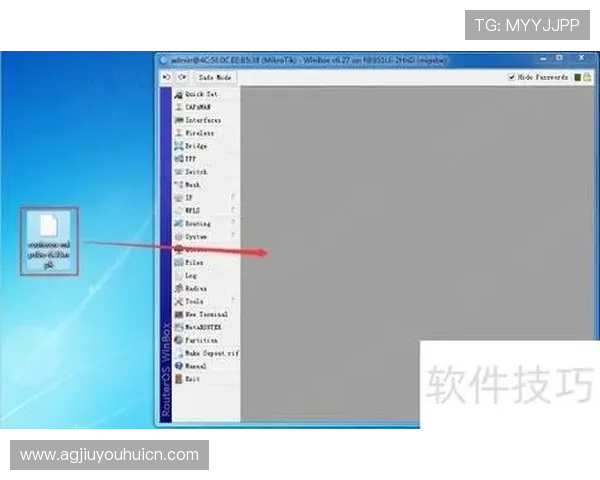Click the padlock icon in the toolbar's right corner
Viewport: 600px width, 480px height.
587,77
